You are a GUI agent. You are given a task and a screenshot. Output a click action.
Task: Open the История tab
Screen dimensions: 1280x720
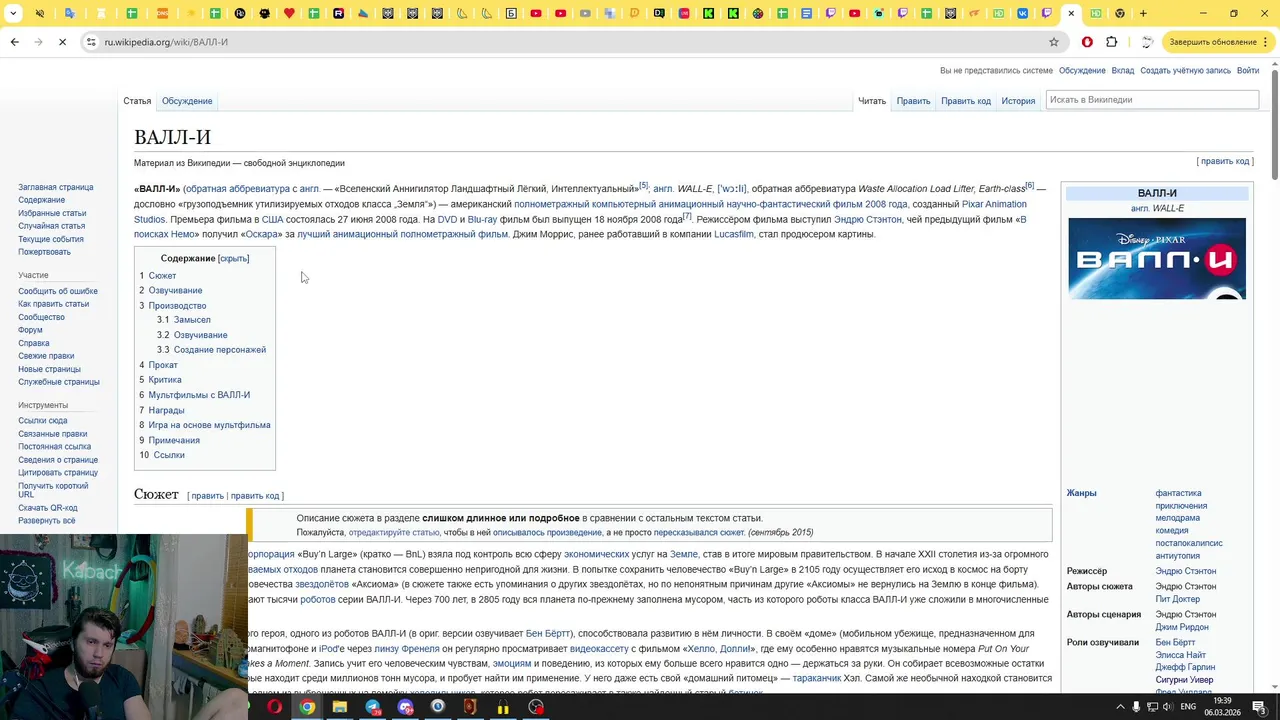(1018, 101)
